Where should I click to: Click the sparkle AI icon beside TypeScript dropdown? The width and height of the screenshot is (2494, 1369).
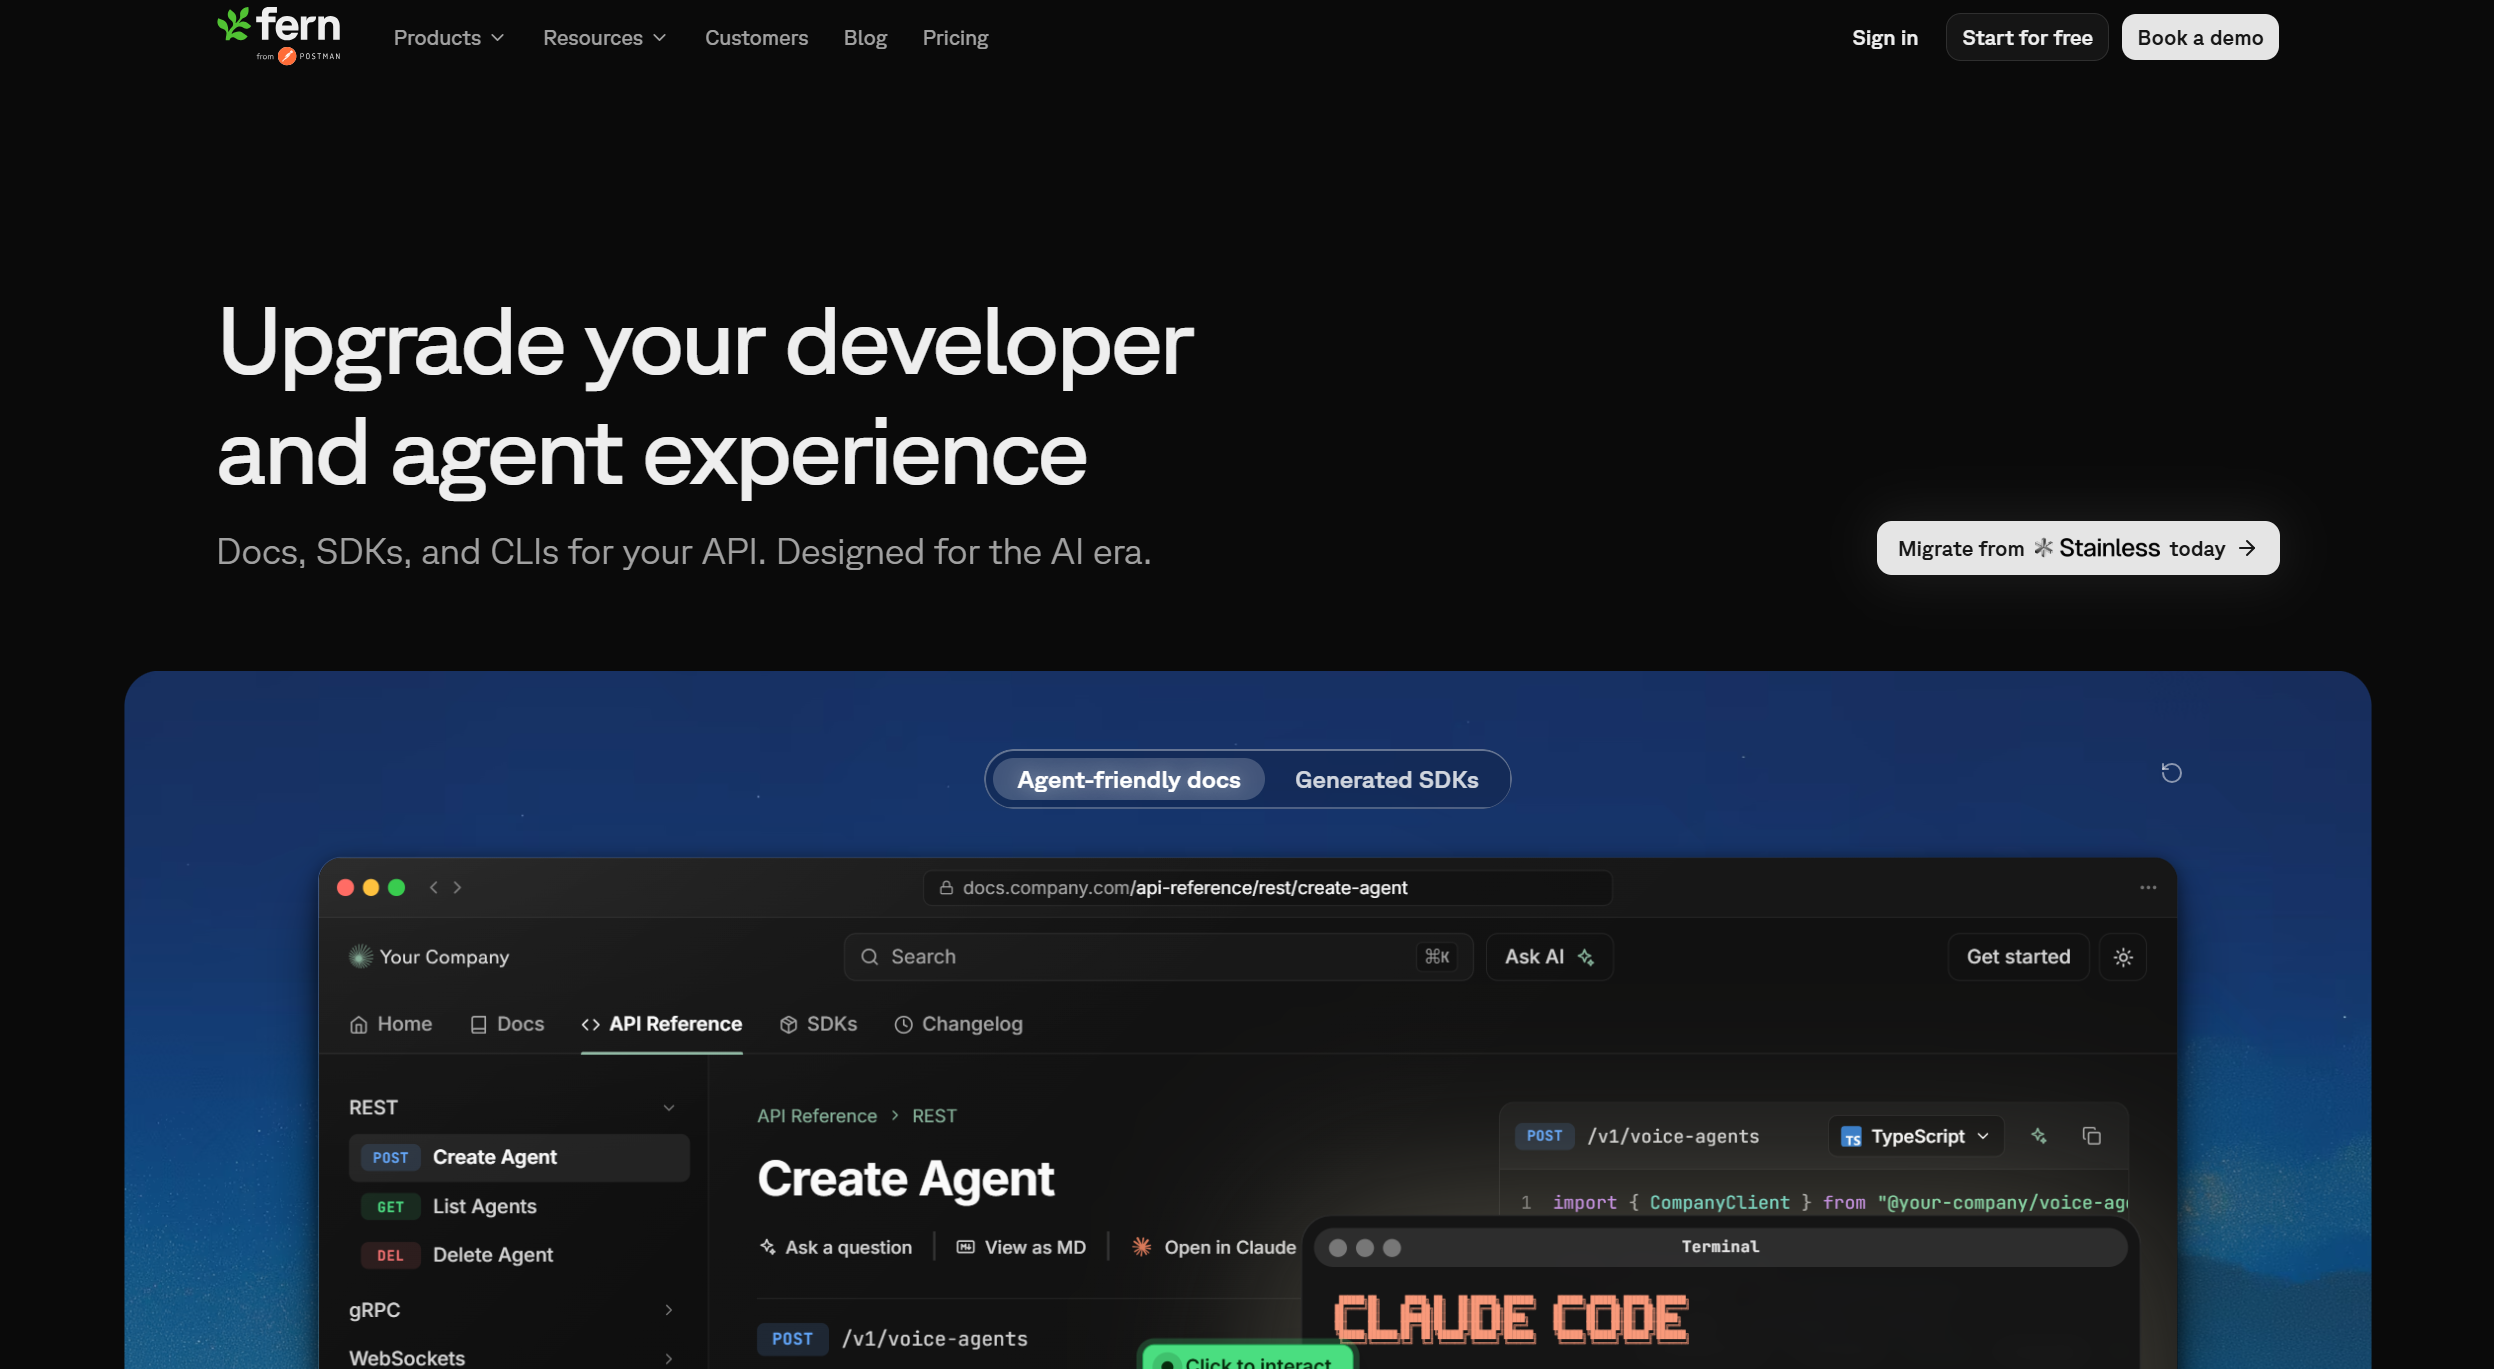pyautogui.click(x=2039, y=1136)
